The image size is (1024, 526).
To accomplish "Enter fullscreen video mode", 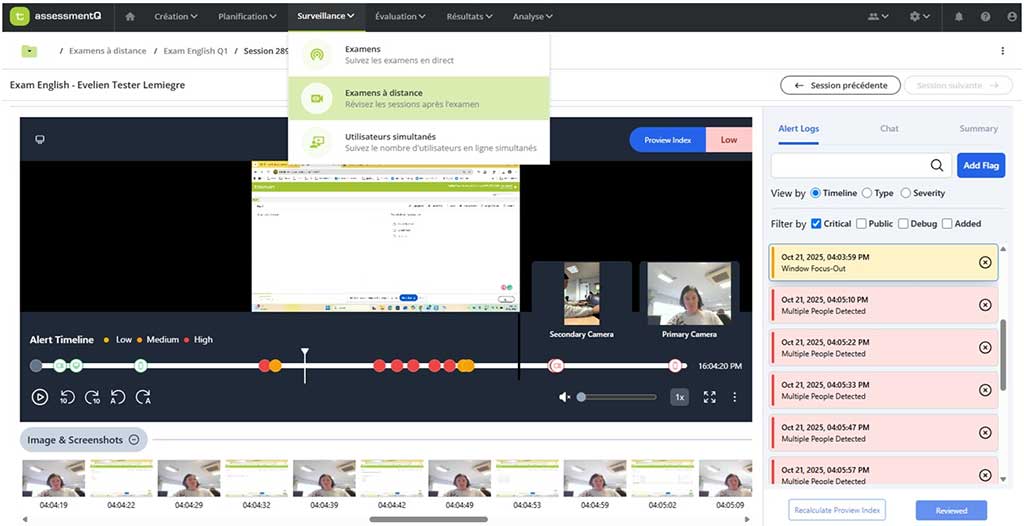I will point(710,397).
